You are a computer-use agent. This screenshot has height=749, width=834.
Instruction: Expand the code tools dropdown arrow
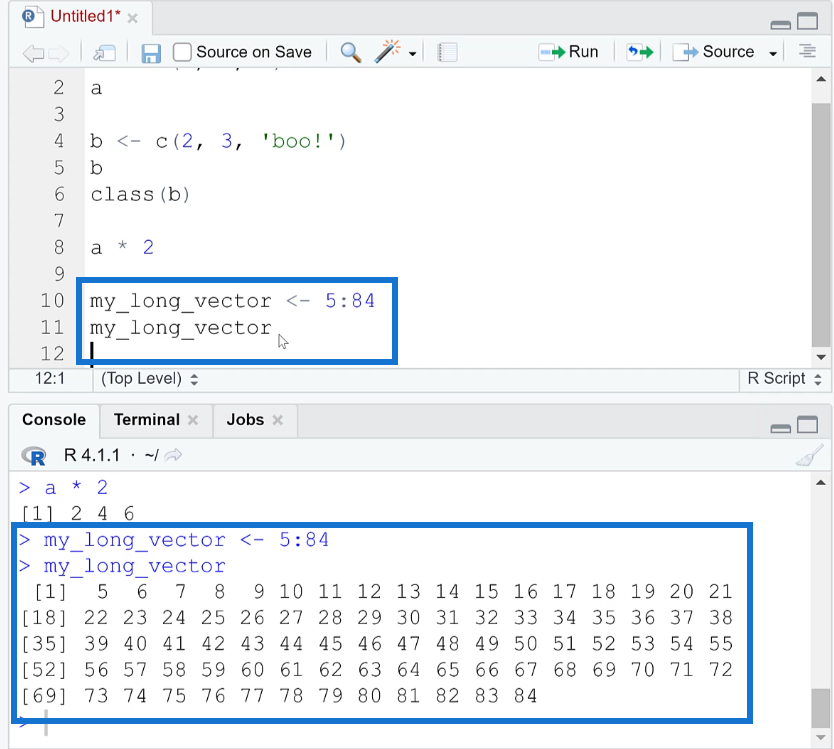click(x=412, y=53)
